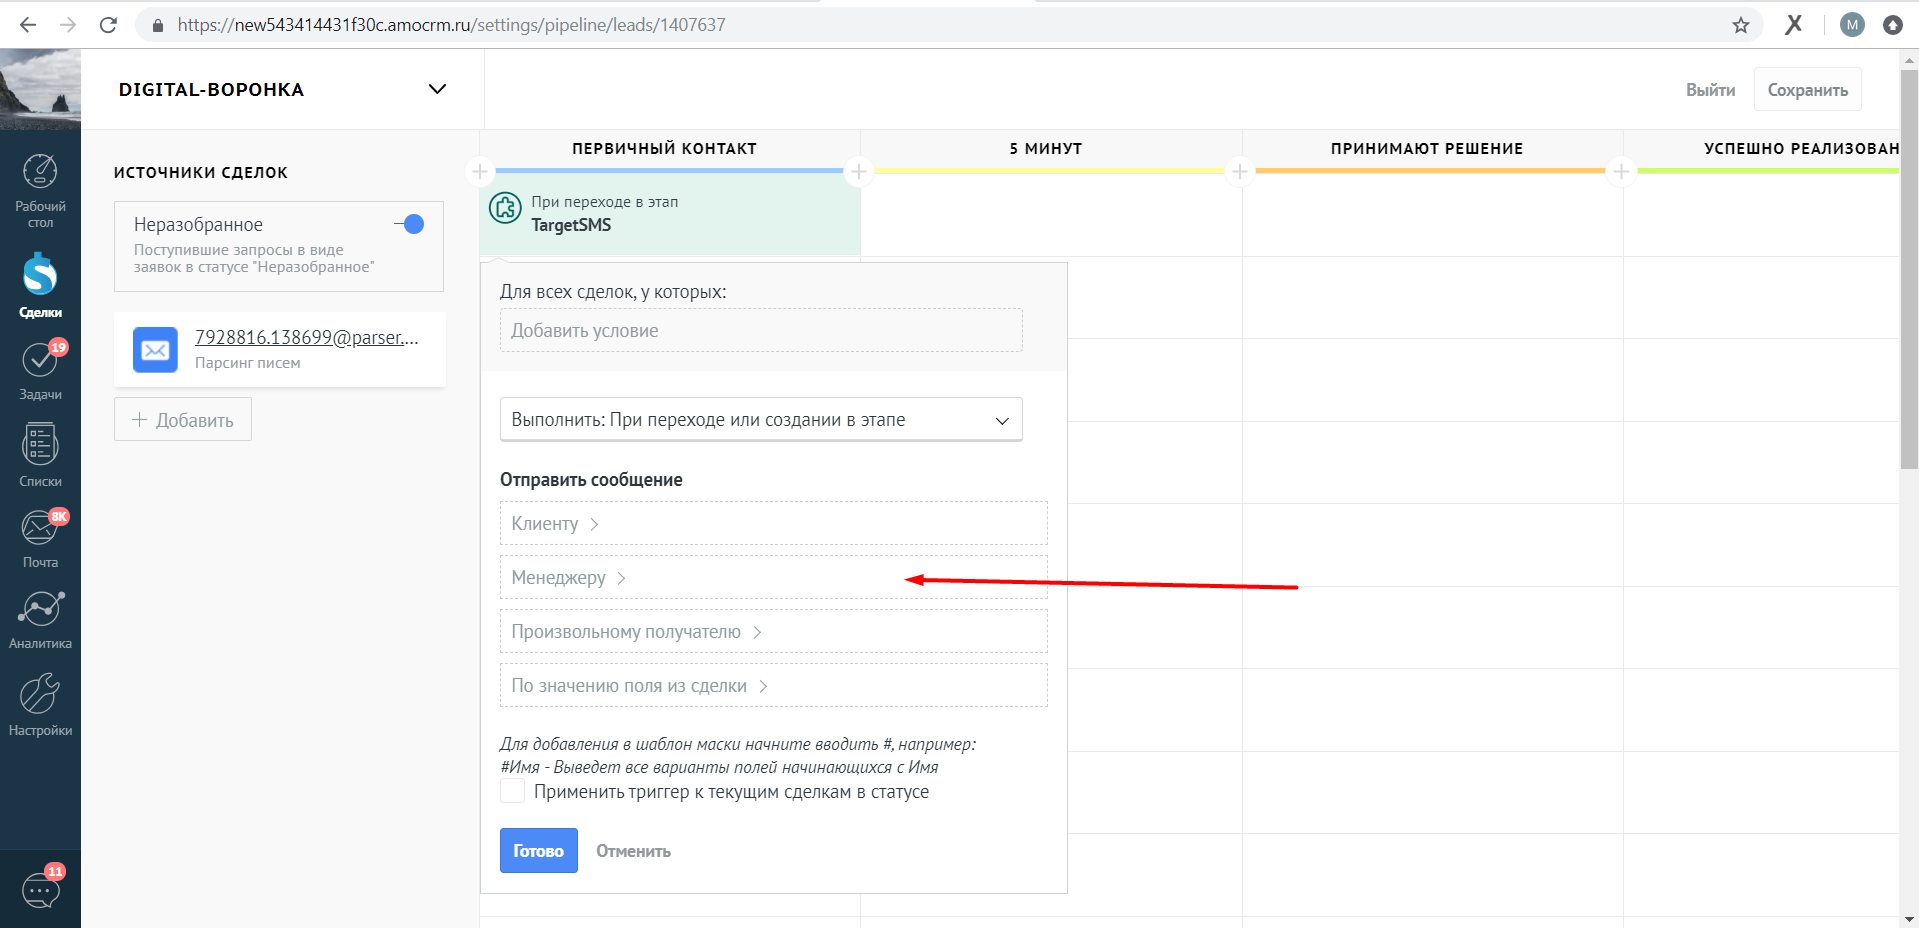
Task: Reload the page
Action: (x=108, y=25)
